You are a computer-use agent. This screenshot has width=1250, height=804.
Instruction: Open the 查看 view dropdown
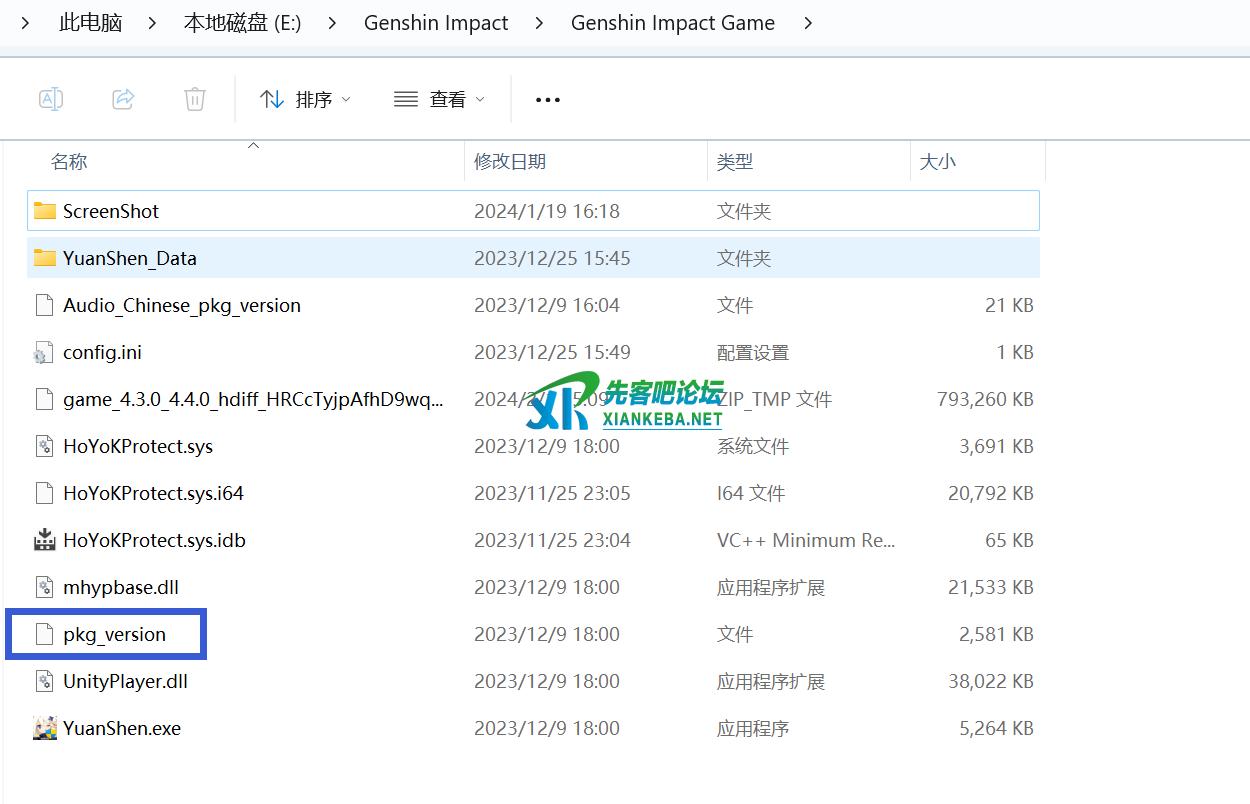439,99
